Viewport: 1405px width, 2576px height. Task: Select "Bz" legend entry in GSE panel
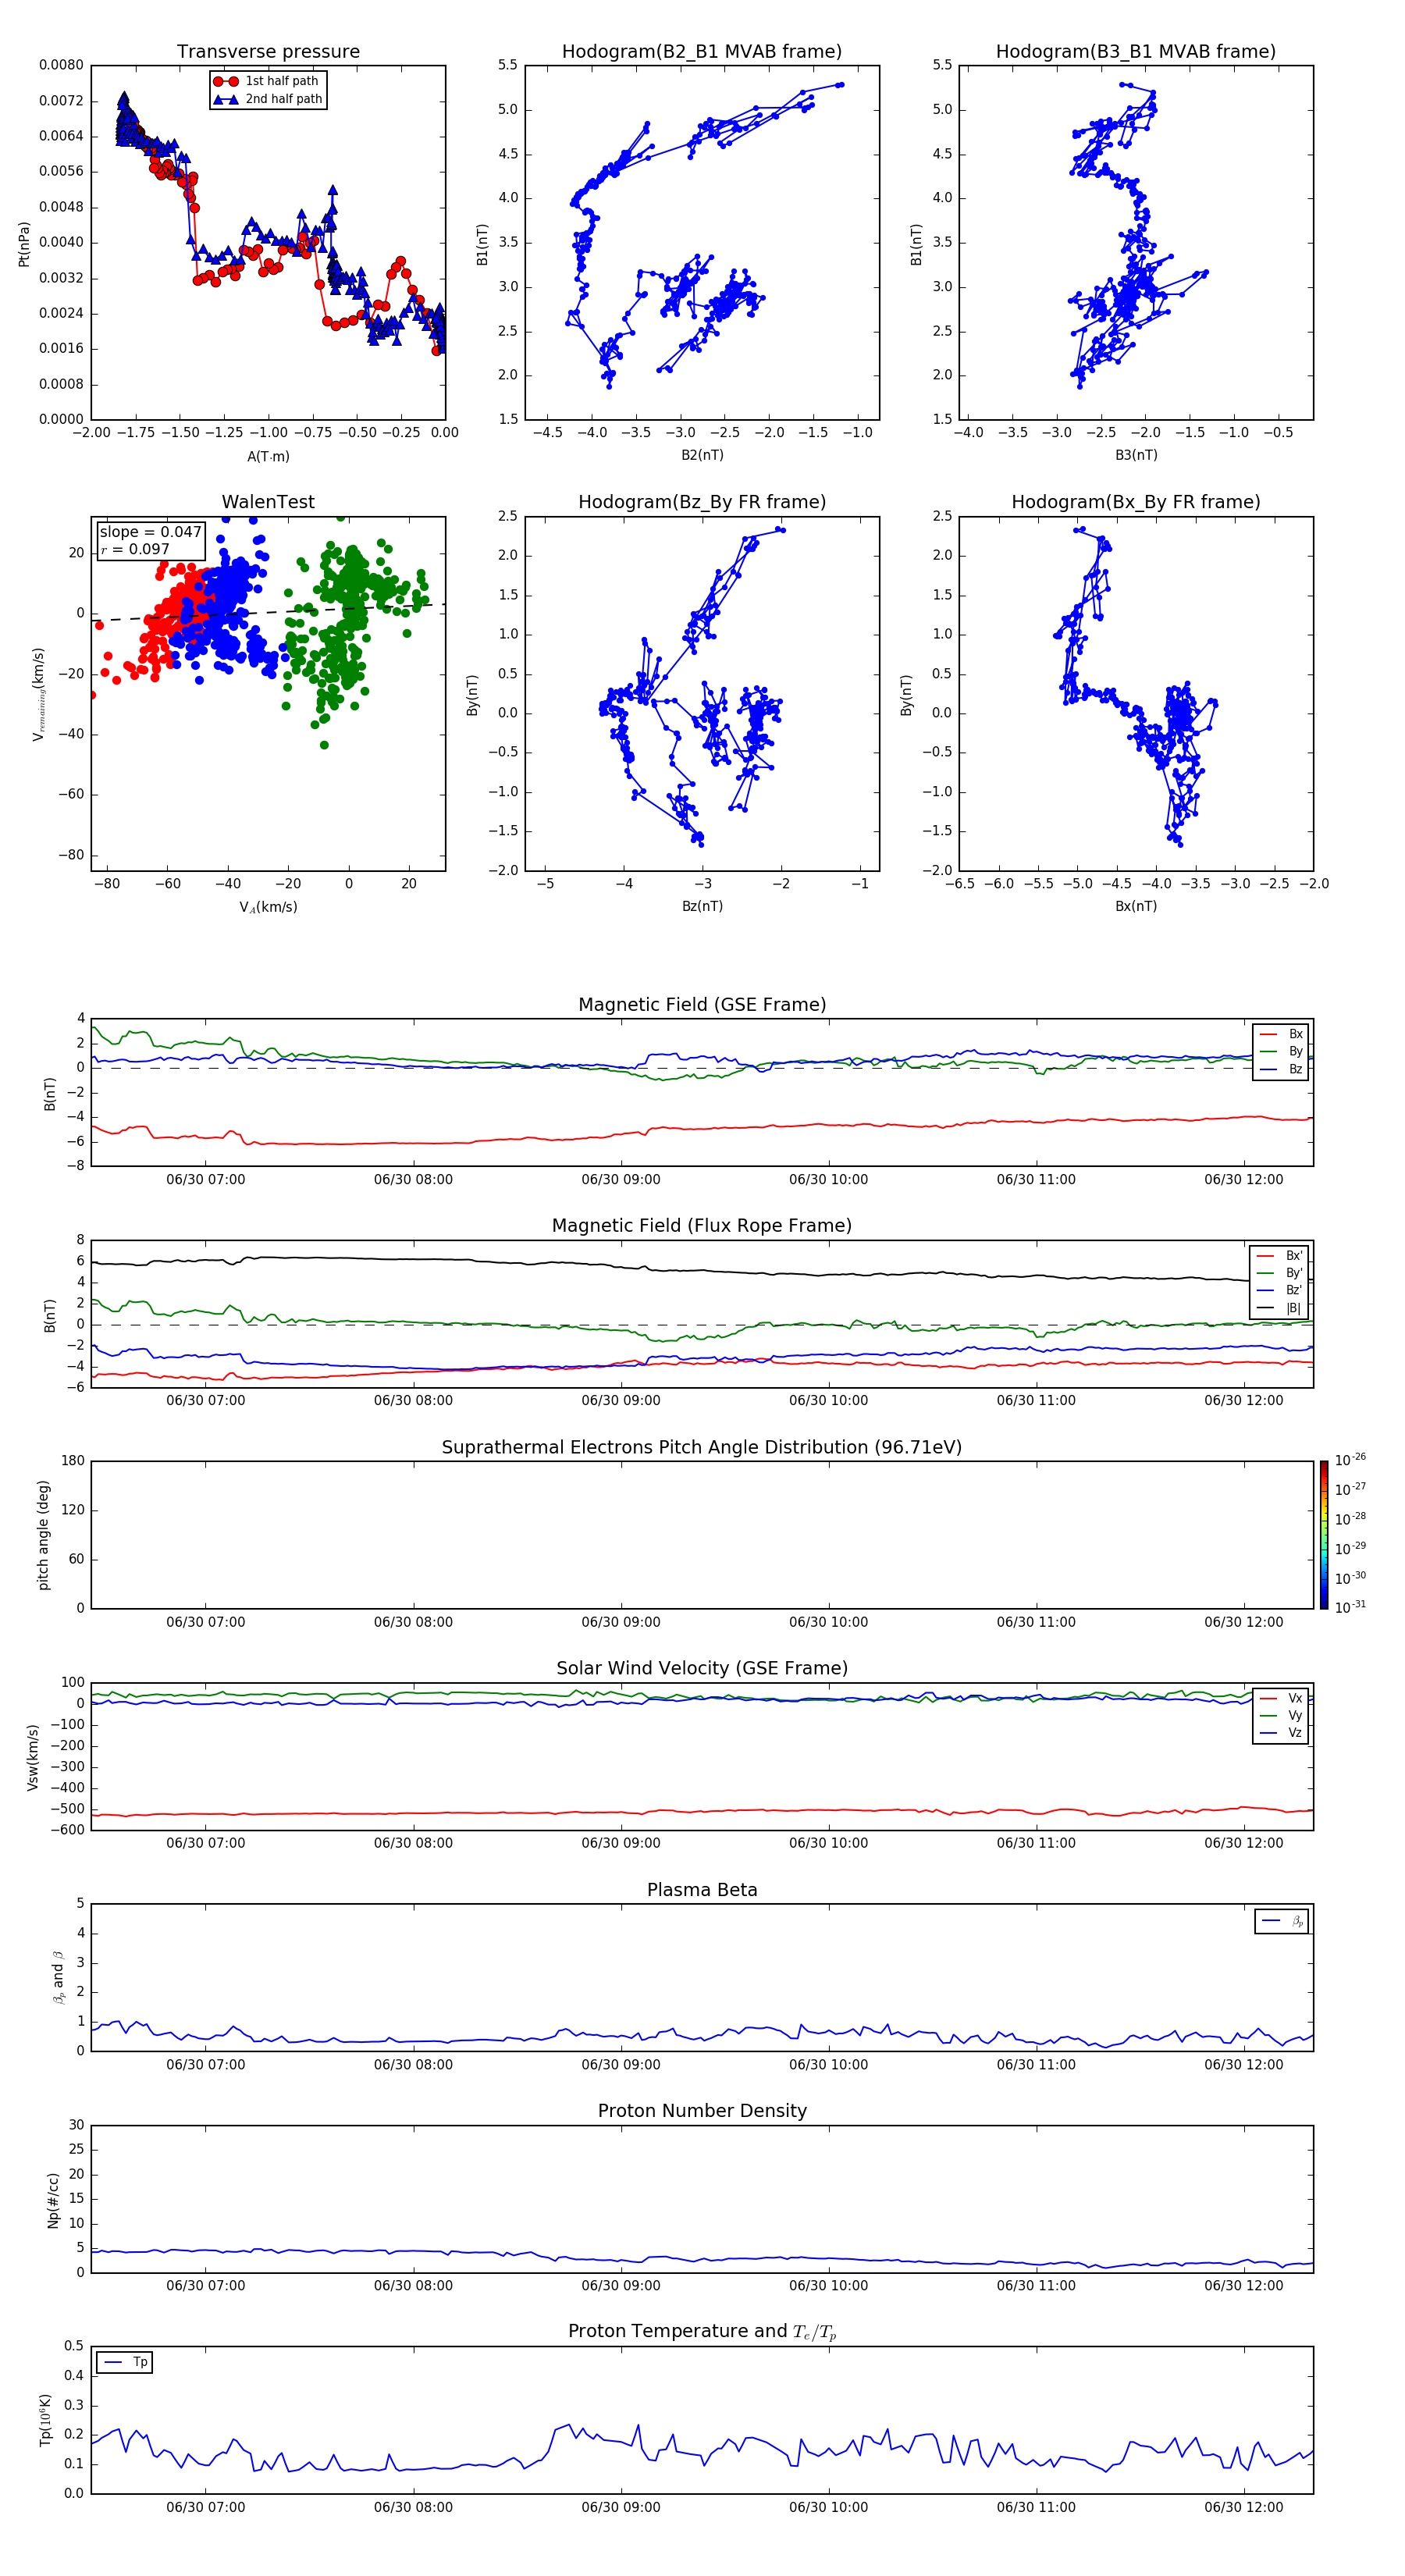[x=1282, y=1069]
